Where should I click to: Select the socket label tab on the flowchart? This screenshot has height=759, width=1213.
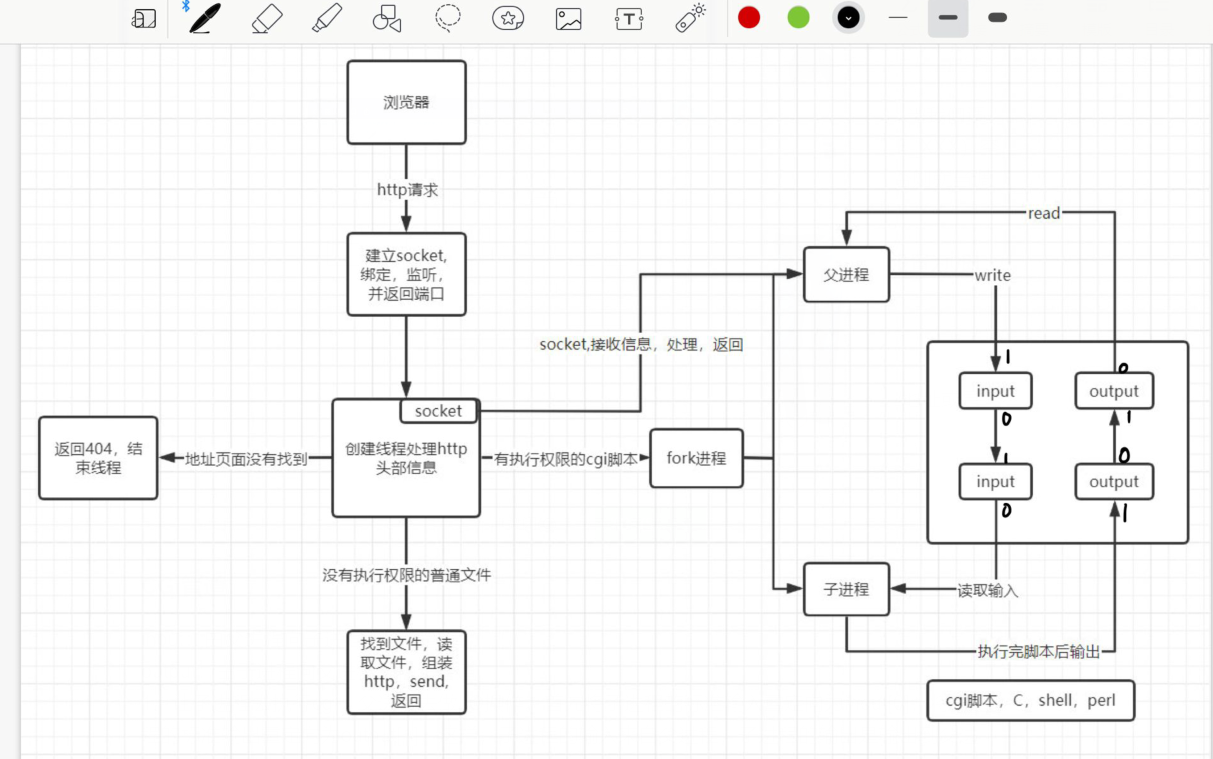point(438,410)
